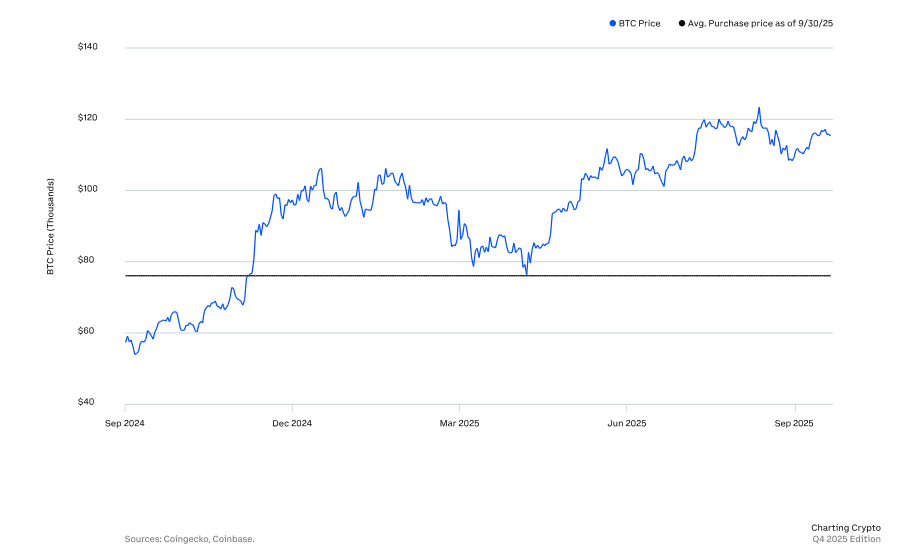Click the black Avg. Purchase price legend dot
The width and height of the screenshot is (902, 556).
(x=683, y=23)
